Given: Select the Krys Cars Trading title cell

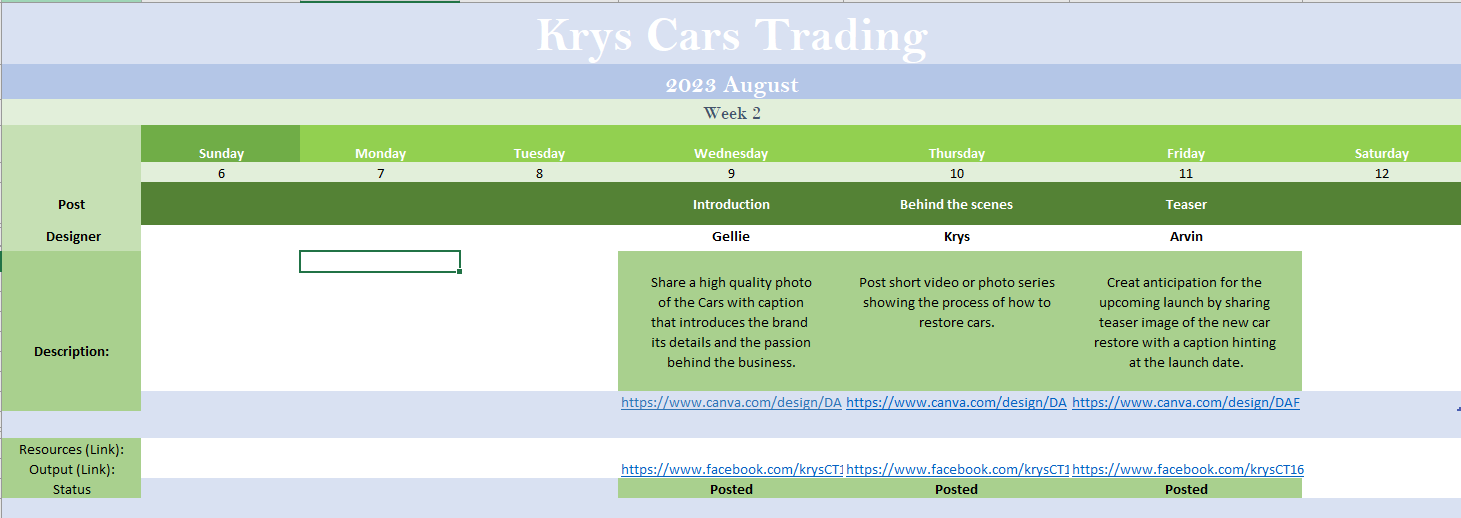Looking at the screenshot, I should click(731, 35).
